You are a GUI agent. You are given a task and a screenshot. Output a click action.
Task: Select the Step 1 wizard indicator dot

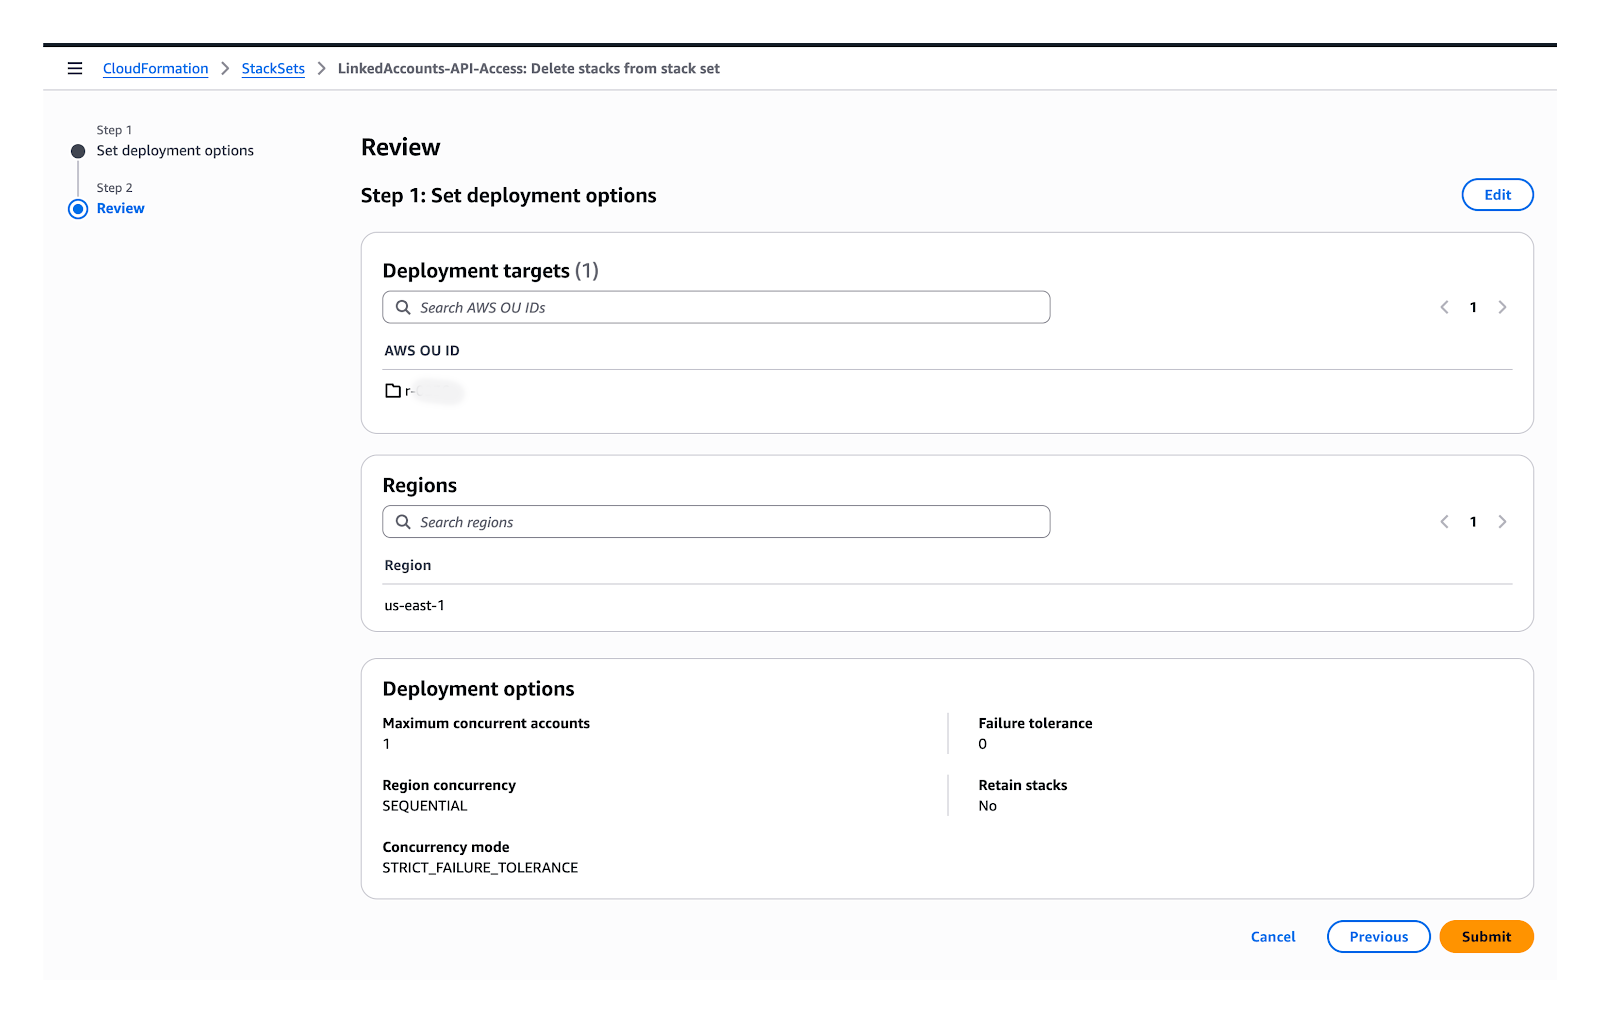click(78, 151)
